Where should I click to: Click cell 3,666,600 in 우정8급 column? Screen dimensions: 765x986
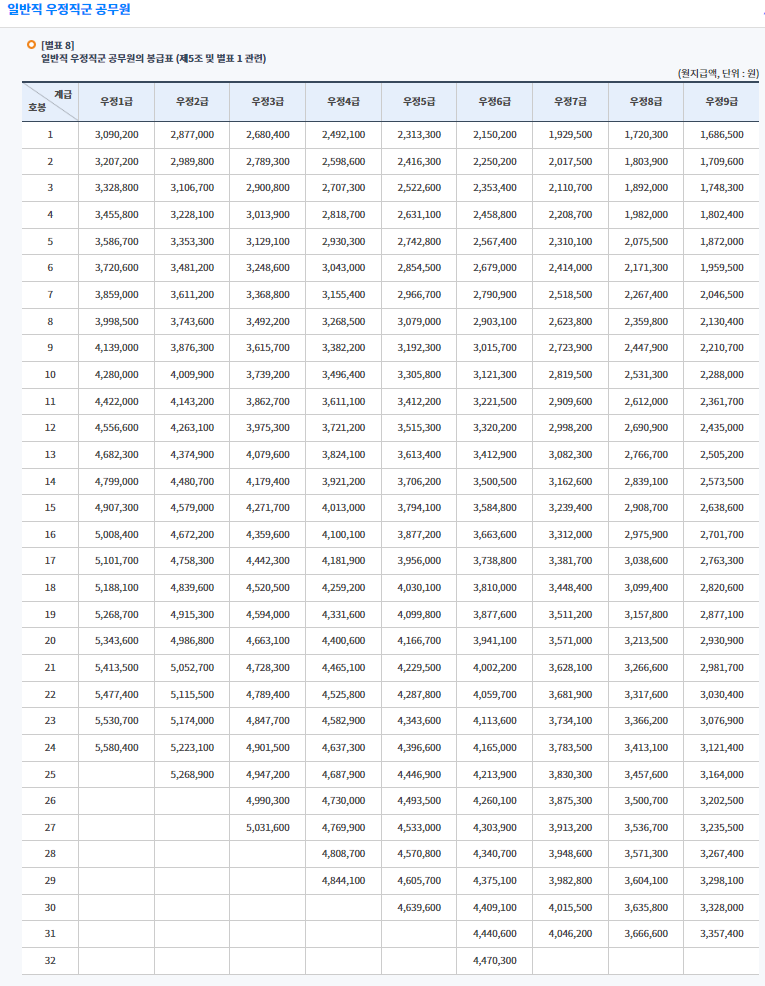tap(646, 933)
